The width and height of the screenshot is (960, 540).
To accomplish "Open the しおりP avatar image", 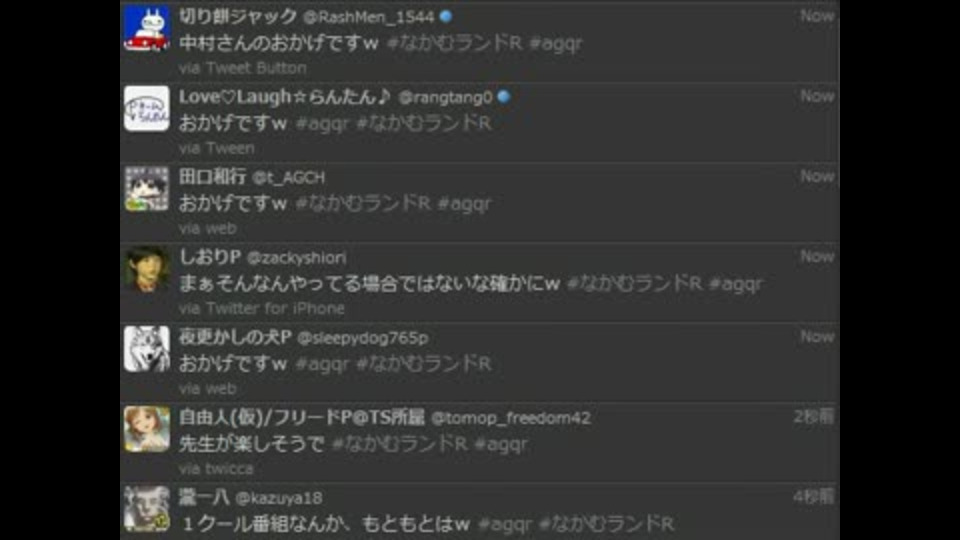I will pos(147,269).
